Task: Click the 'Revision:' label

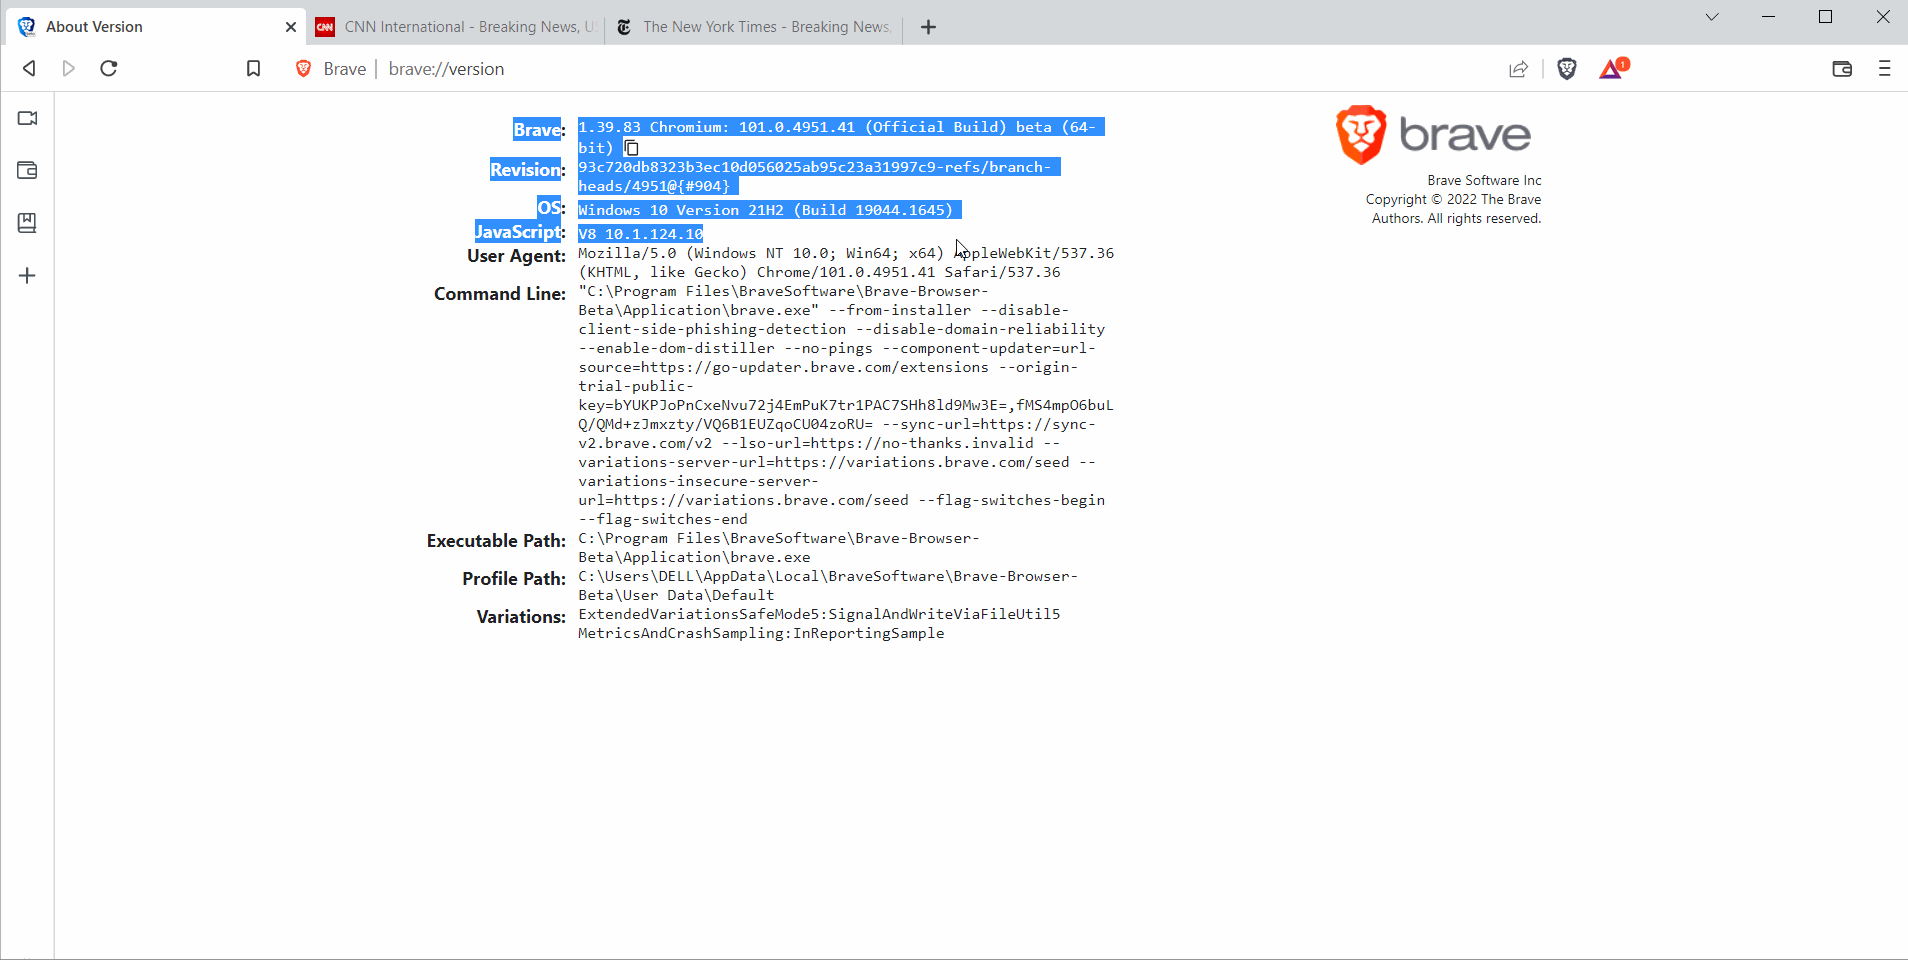Action: point(528,170)
